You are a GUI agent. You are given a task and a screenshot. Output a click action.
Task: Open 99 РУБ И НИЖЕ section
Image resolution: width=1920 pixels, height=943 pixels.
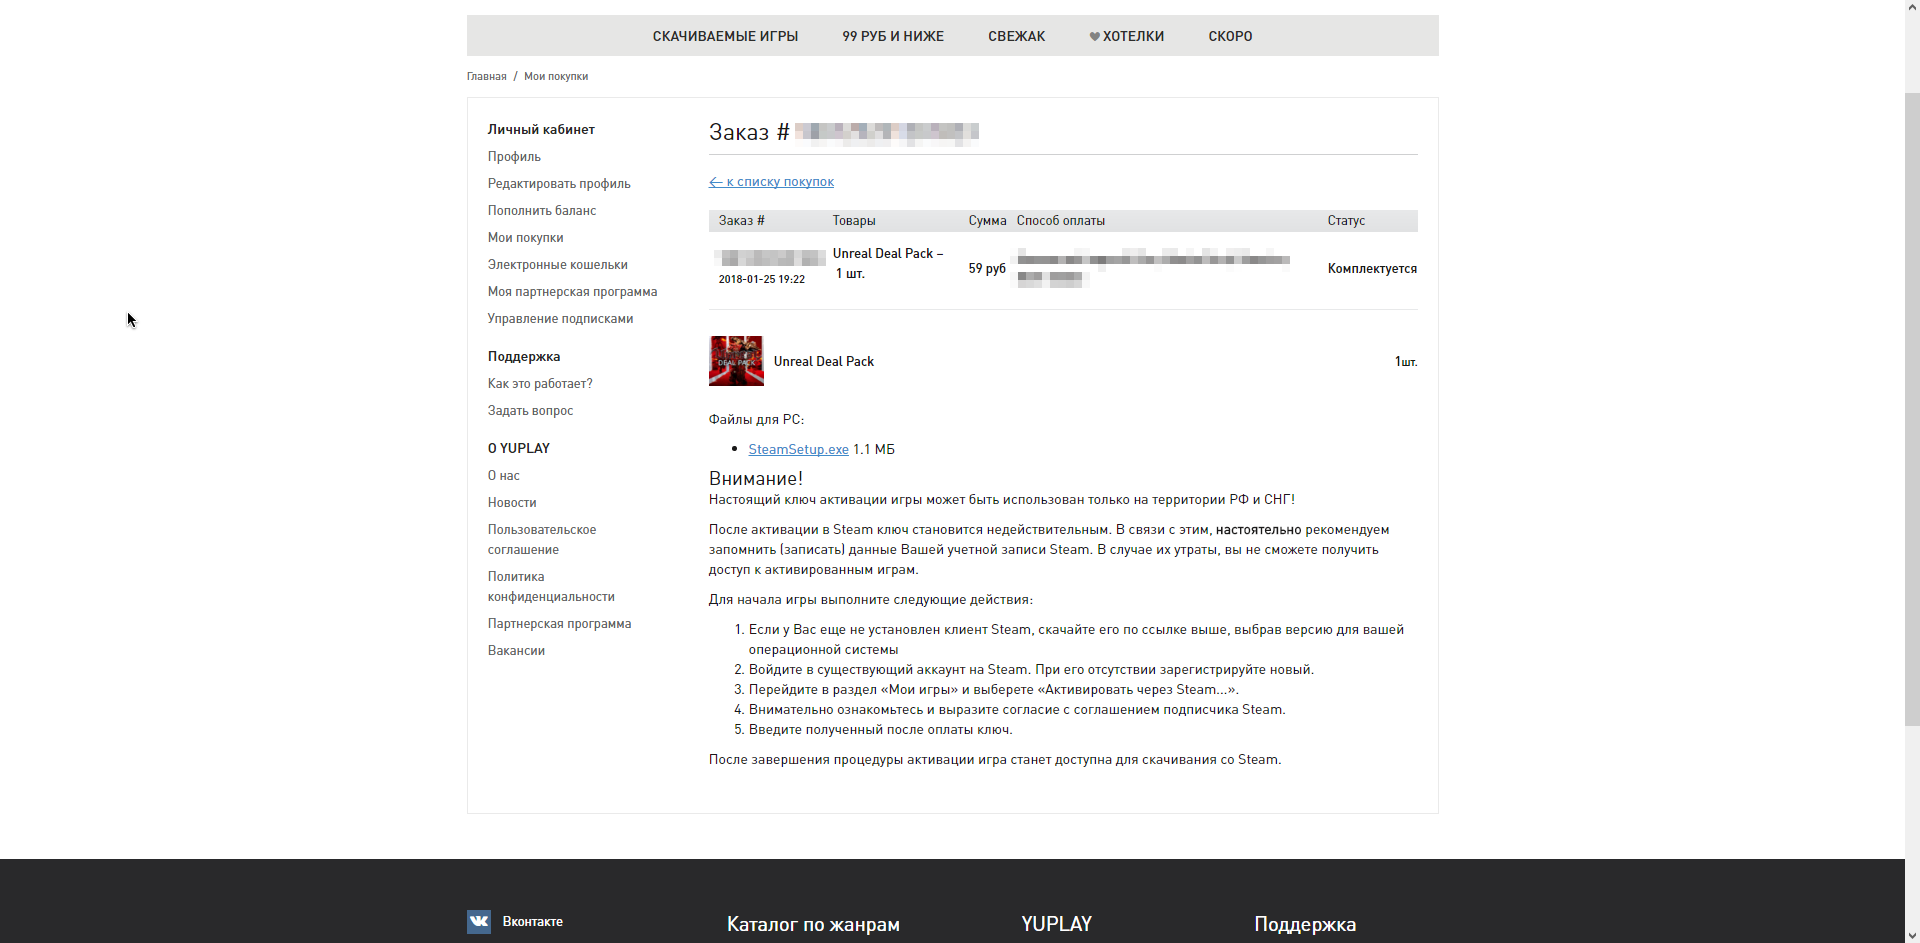[893, 36]
